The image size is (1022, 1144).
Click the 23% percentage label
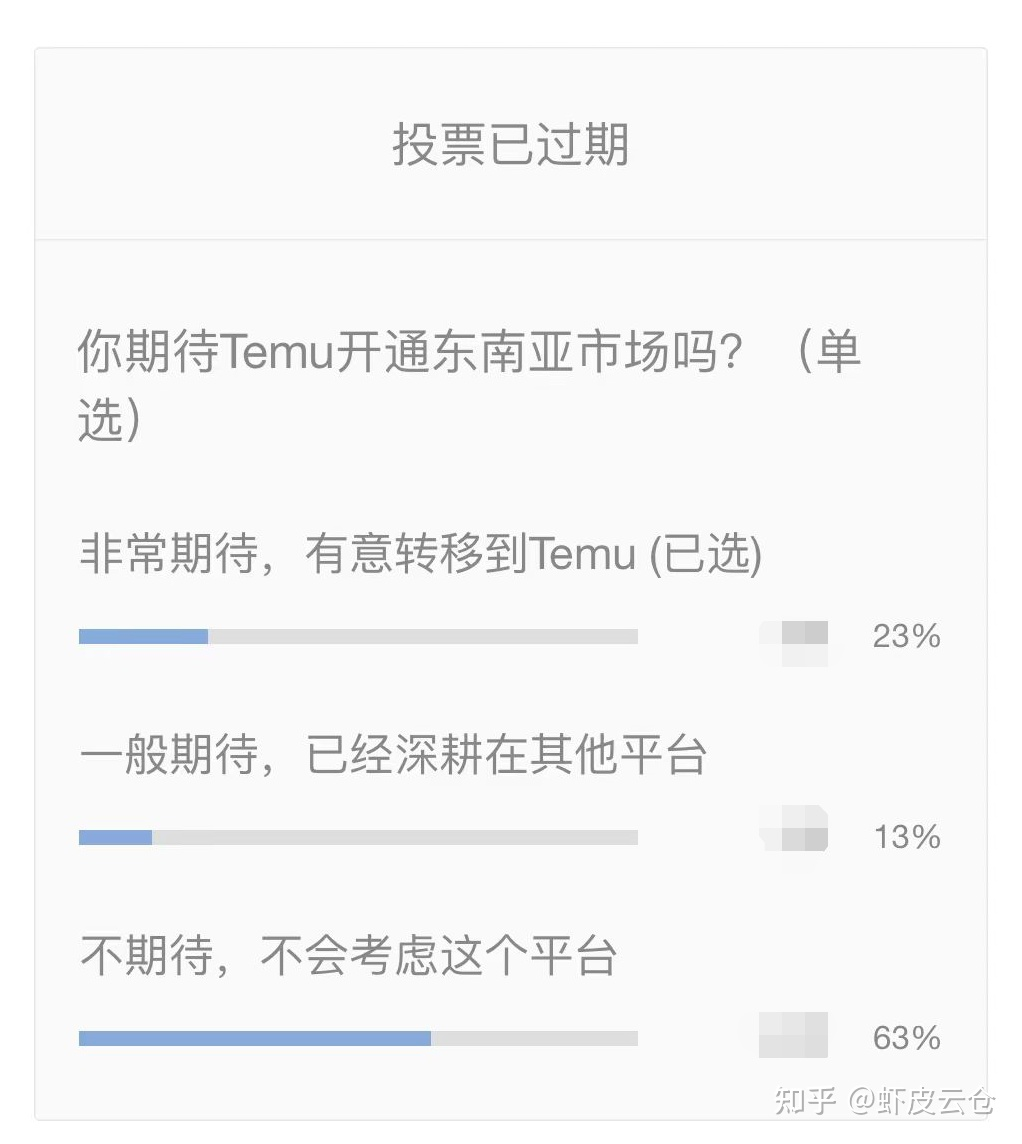(907, 636)
